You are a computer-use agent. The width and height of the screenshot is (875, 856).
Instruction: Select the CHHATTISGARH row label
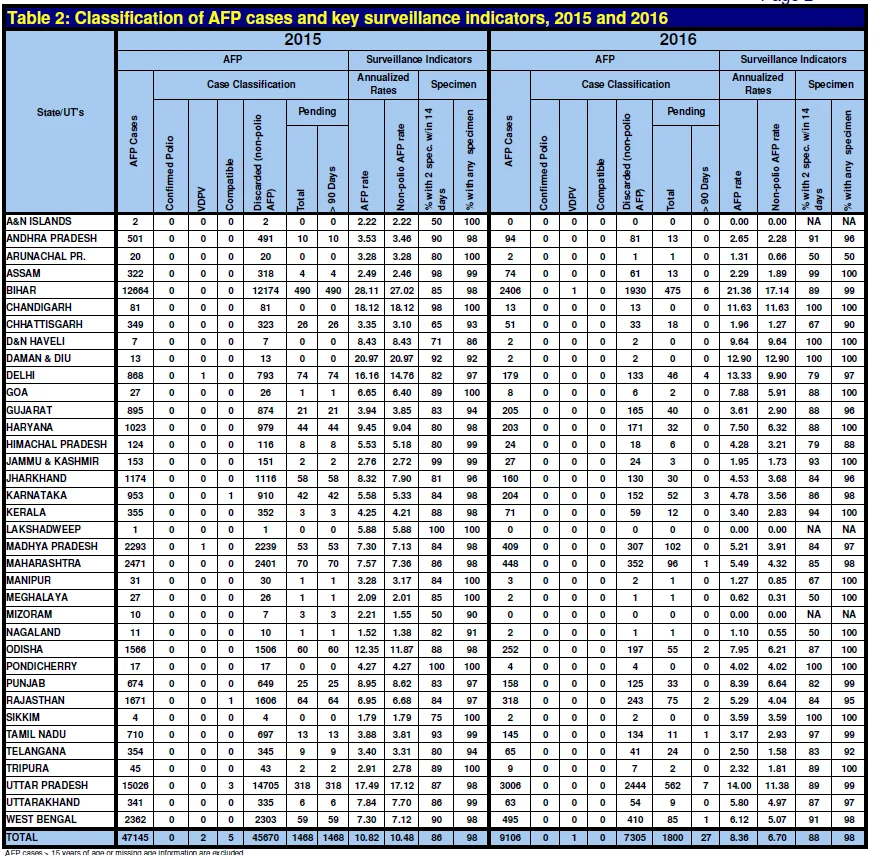(x=44, y=325)
